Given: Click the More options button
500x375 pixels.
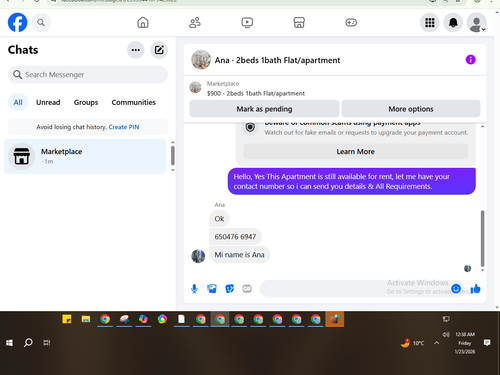Looking at the screenshot, I should 411,109.
